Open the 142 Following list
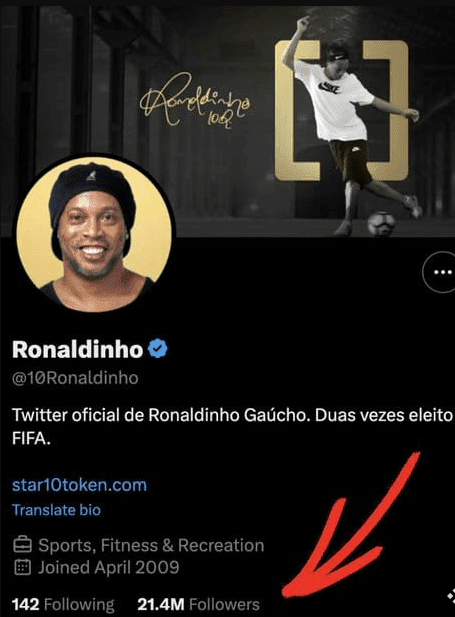This screenshot has width=455, height=617. 63,604
